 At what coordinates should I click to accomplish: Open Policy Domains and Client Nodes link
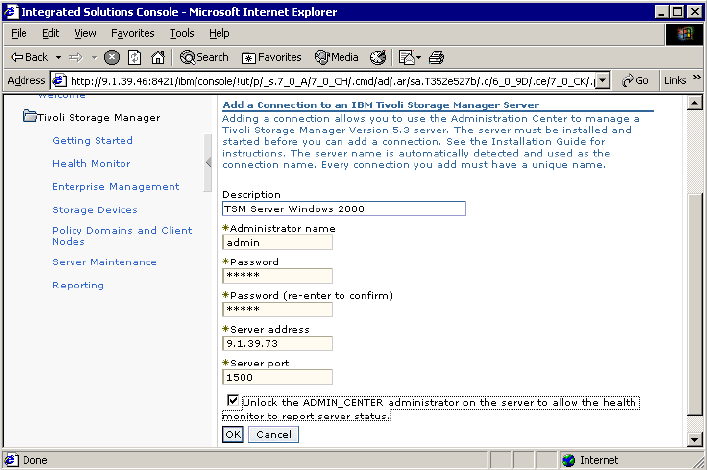click(x=122, y=236)
